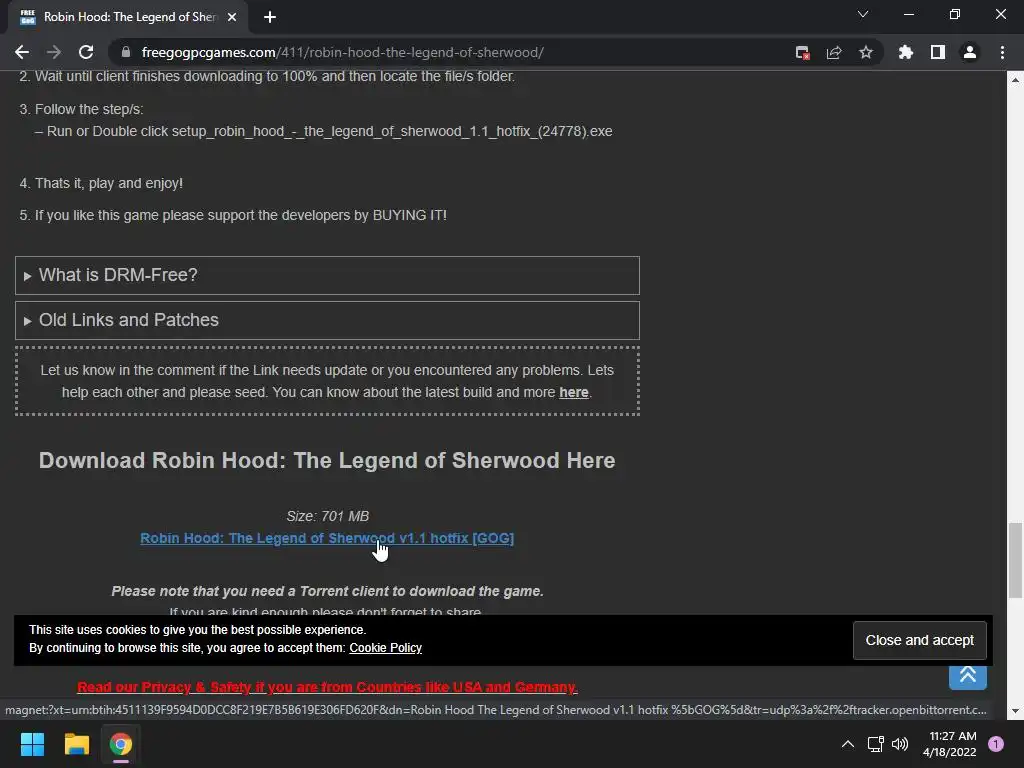The height and width of the screenshot is (768, 1024).
Task: Follow the 'here' latest build link
Action: (573, 392)
